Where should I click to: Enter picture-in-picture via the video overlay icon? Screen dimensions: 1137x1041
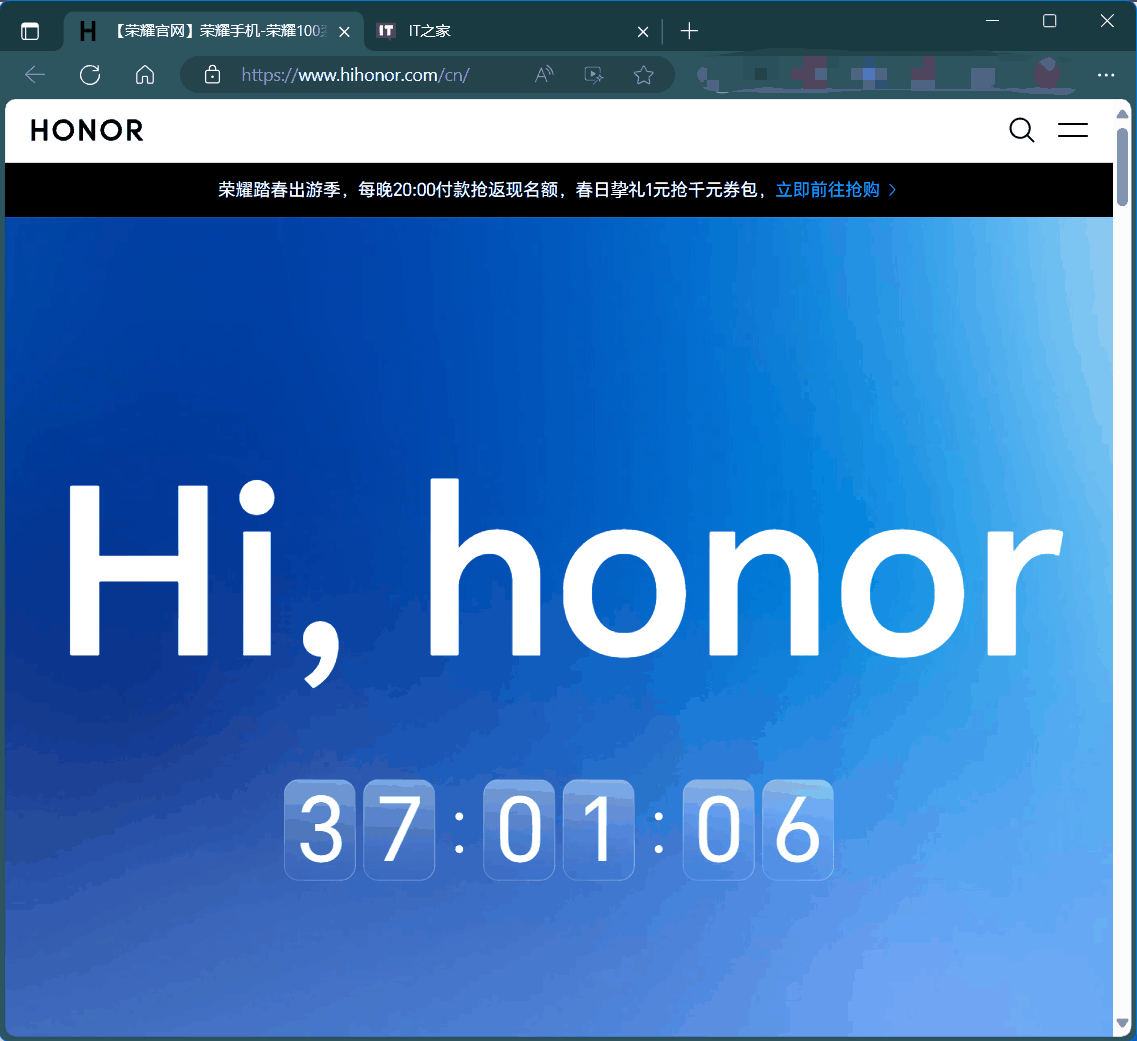click(593, 74)
